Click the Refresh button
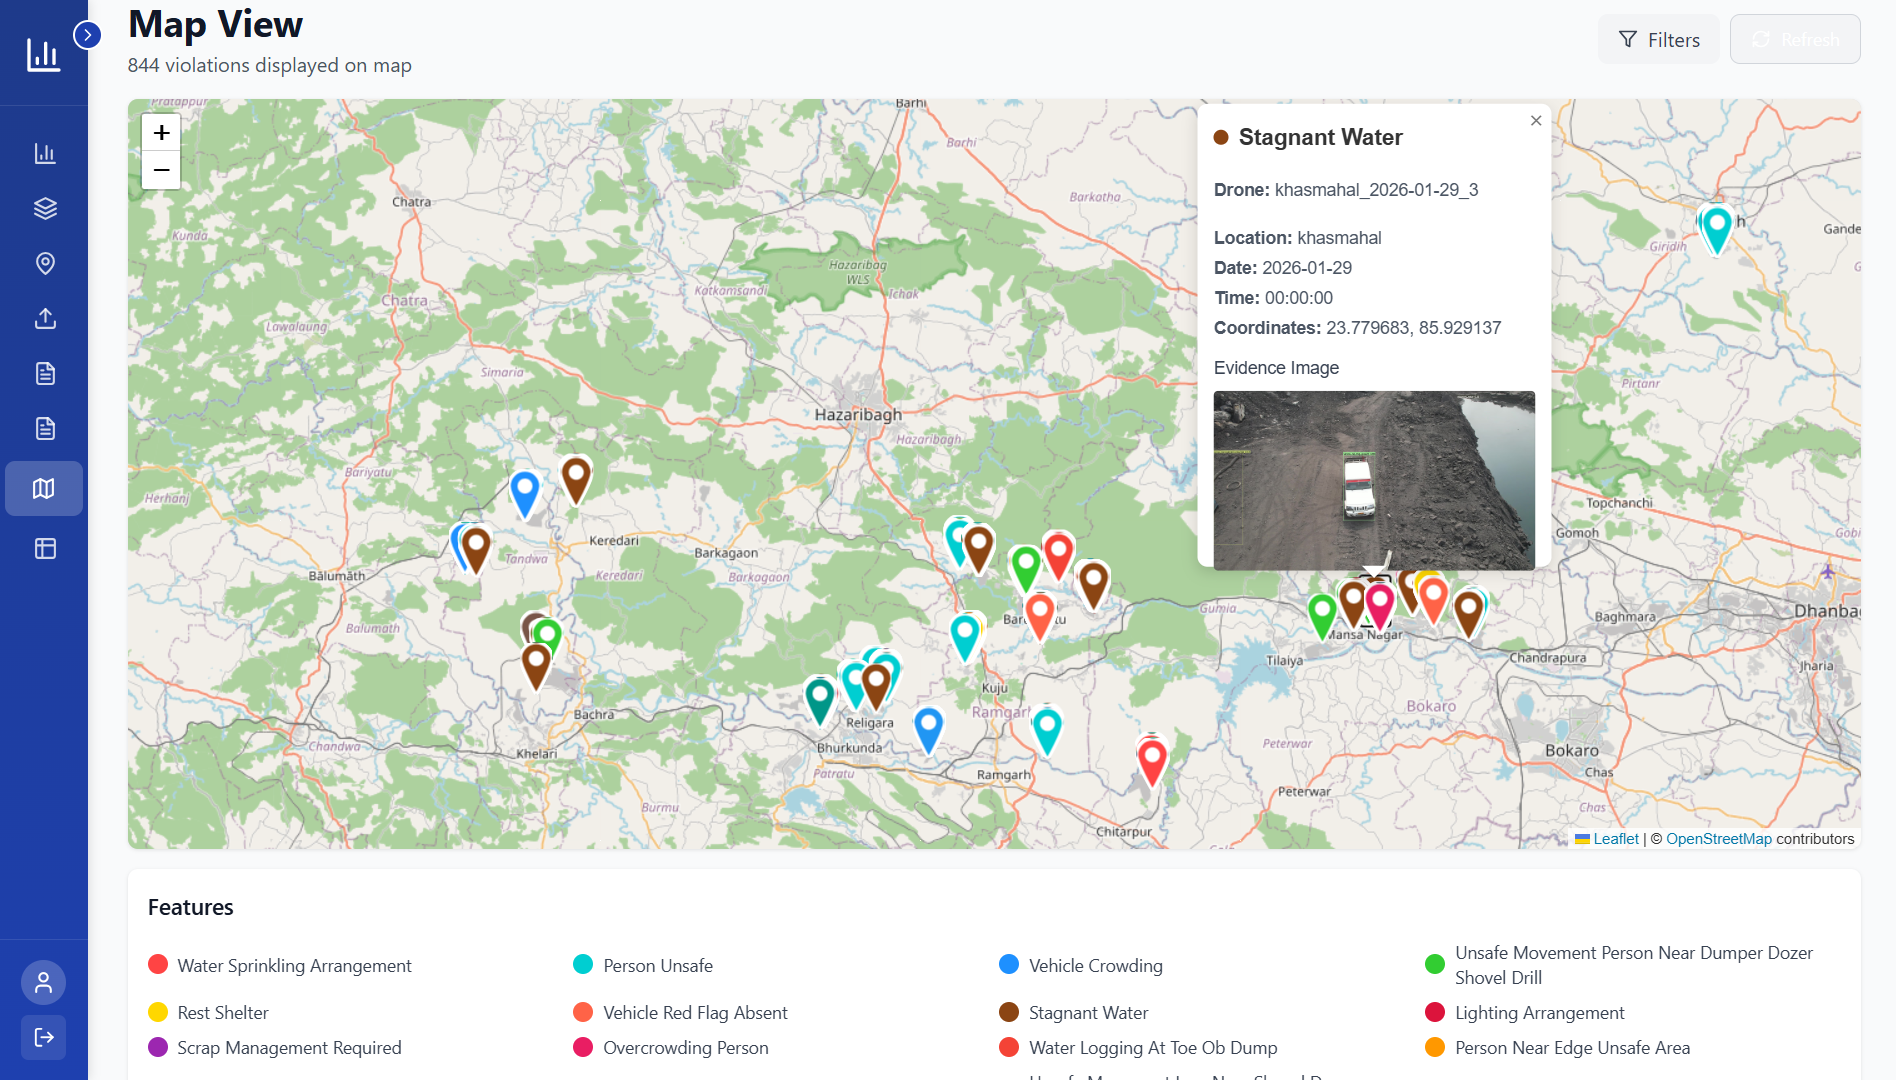This screenshot has width=1896, height=1080. click(x=1795, y=39)
